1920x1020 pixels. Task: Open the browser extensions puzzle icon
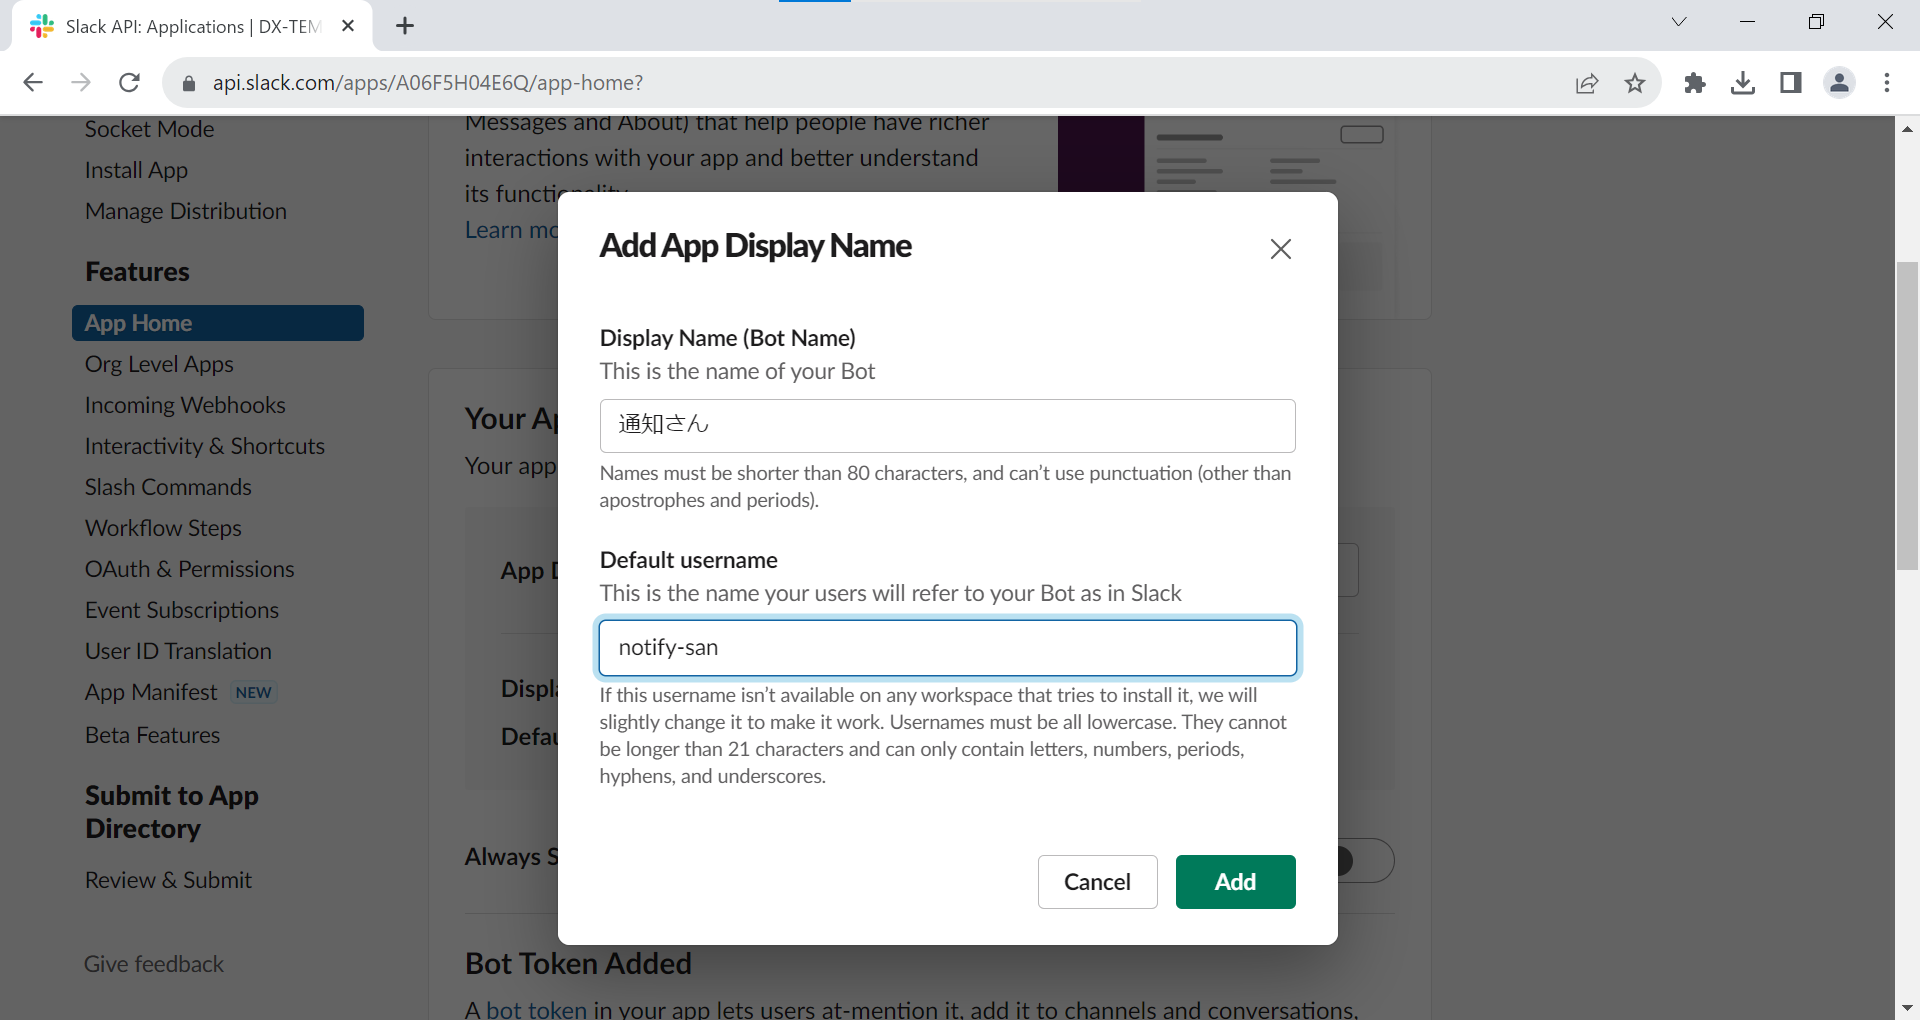(1694, 83)
